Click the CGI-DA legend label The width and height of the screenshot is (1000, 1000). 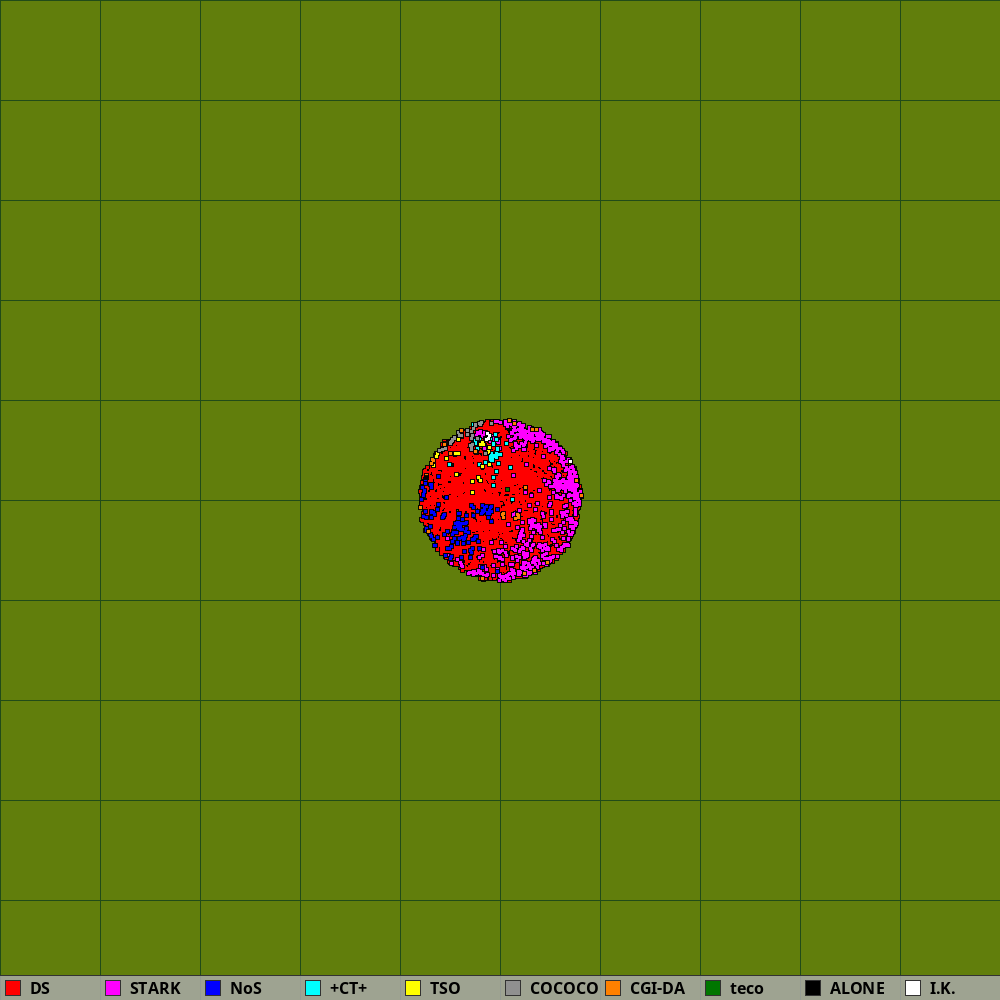[x=657, y=988]
